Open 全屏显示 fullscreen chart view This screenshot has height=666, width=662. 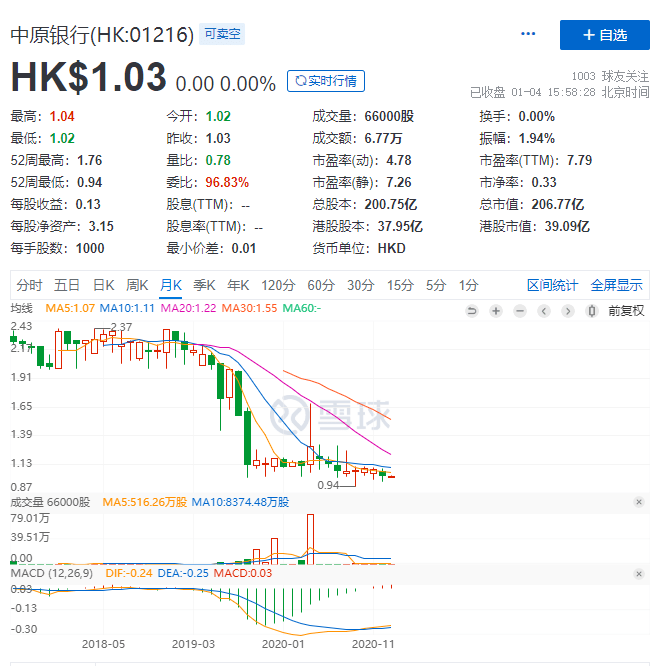[x=617, y=285]
